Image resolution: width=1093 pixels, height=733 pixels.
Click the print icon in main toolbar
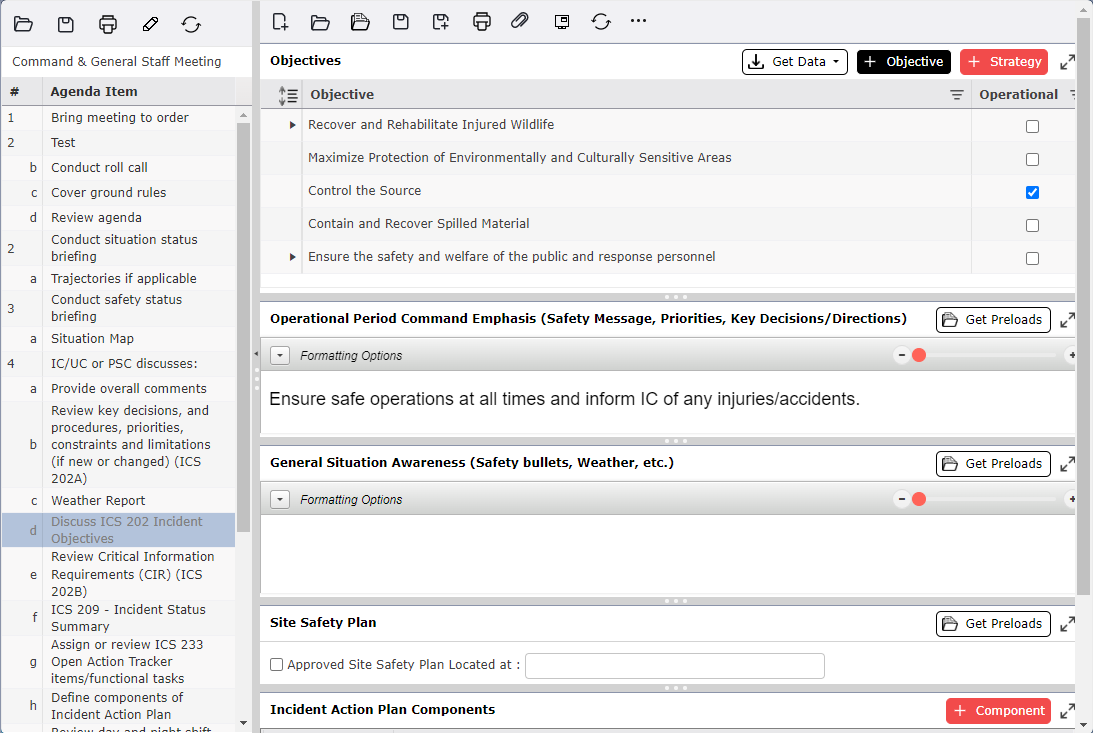pyautogui.click(x=482, y=21)
